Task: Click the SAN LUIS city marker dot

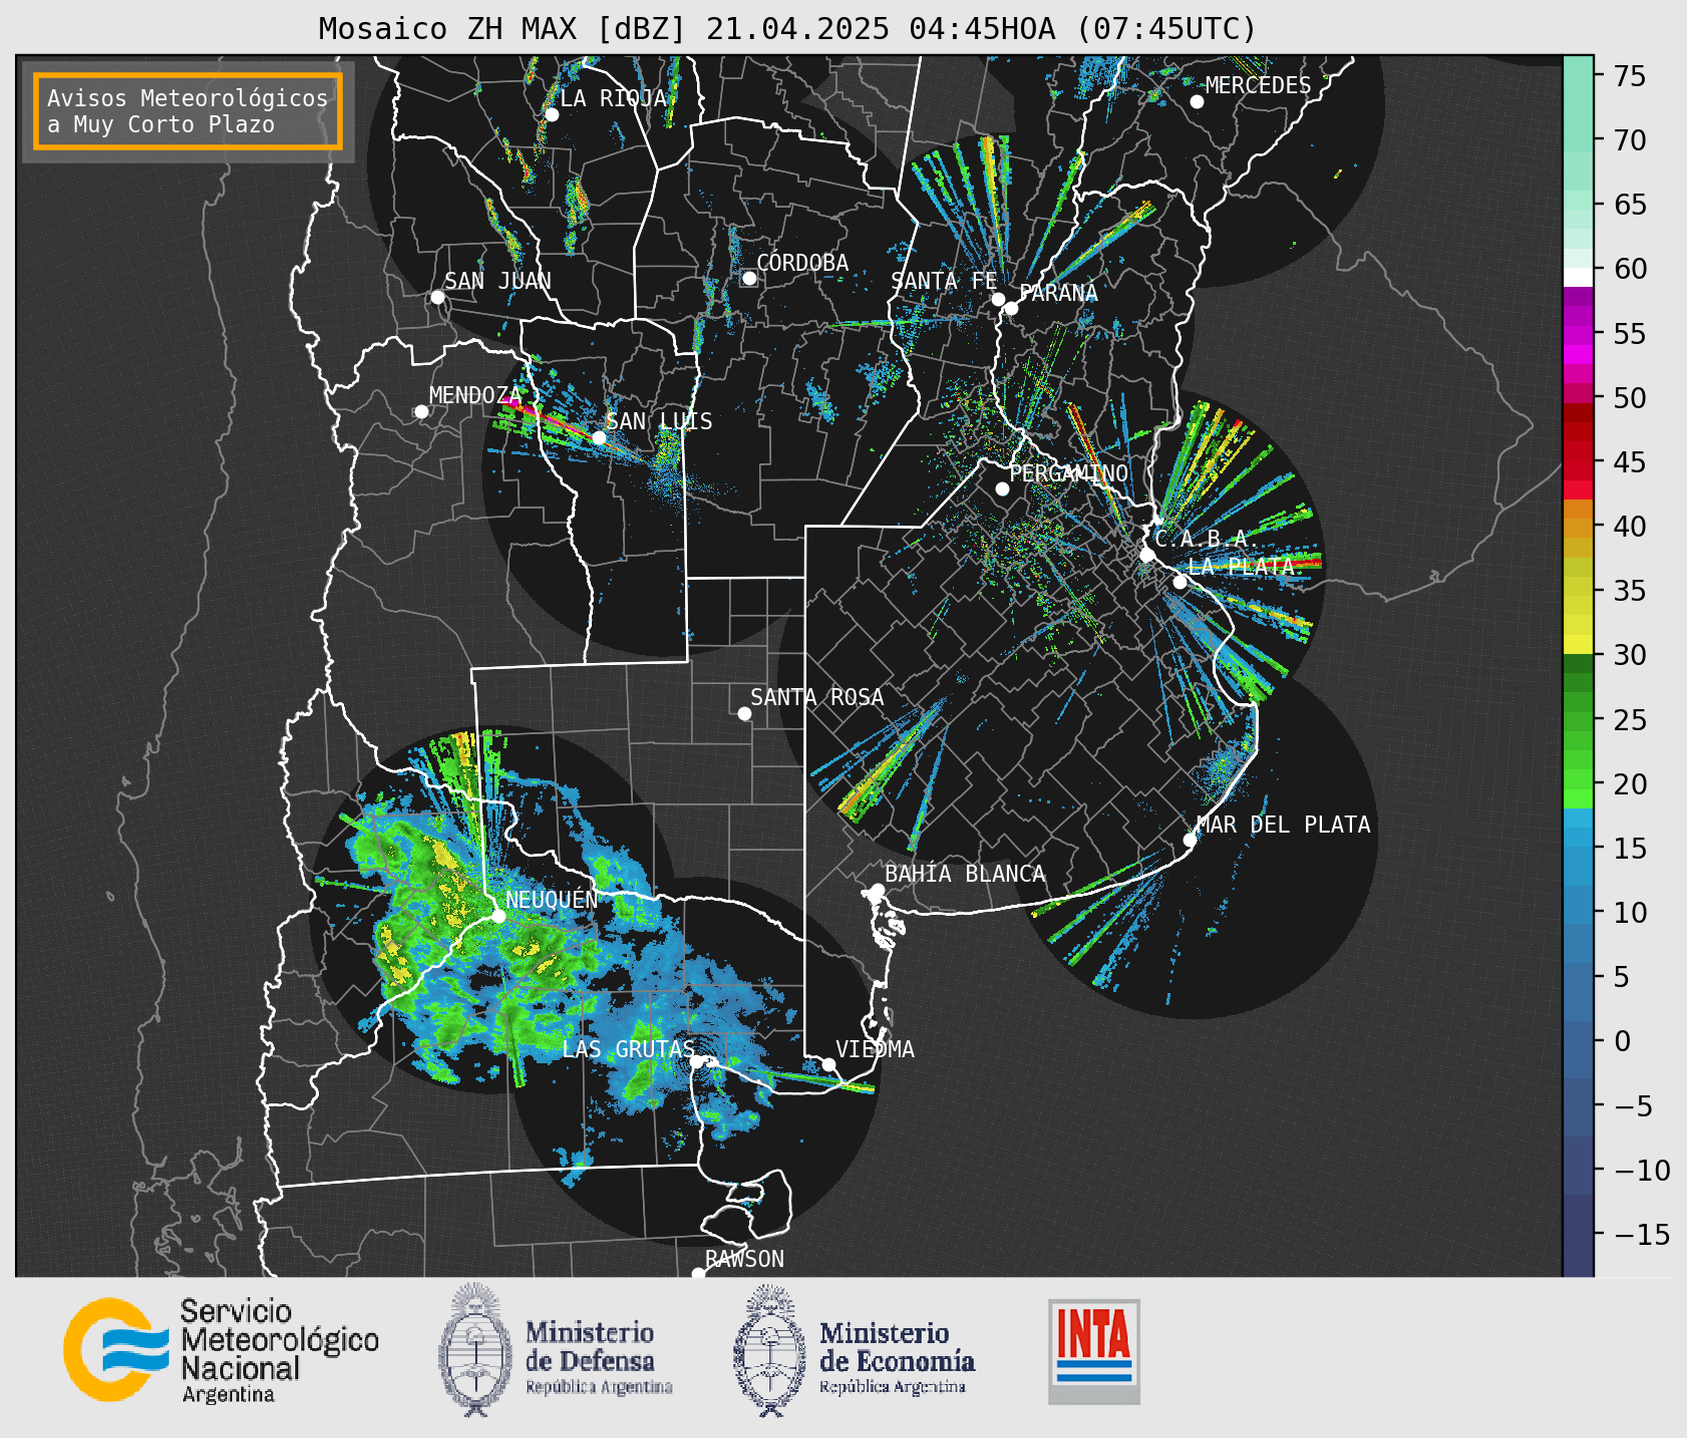Action: [599, 438]
